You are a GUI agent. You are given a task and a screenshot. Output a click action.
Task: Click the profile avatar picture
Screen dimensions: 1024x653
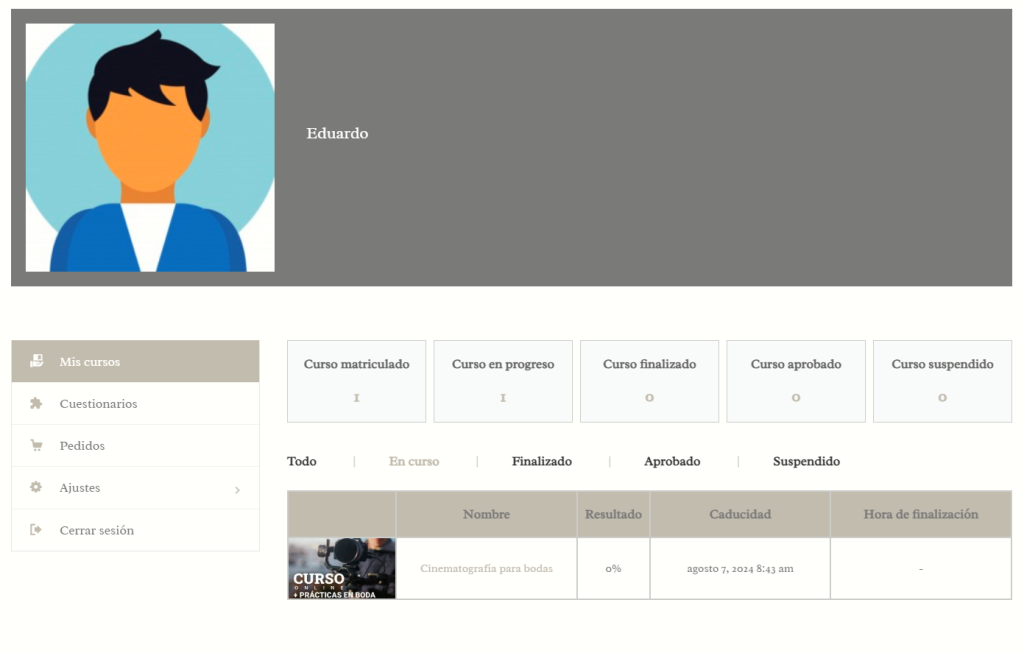point(148,148)
